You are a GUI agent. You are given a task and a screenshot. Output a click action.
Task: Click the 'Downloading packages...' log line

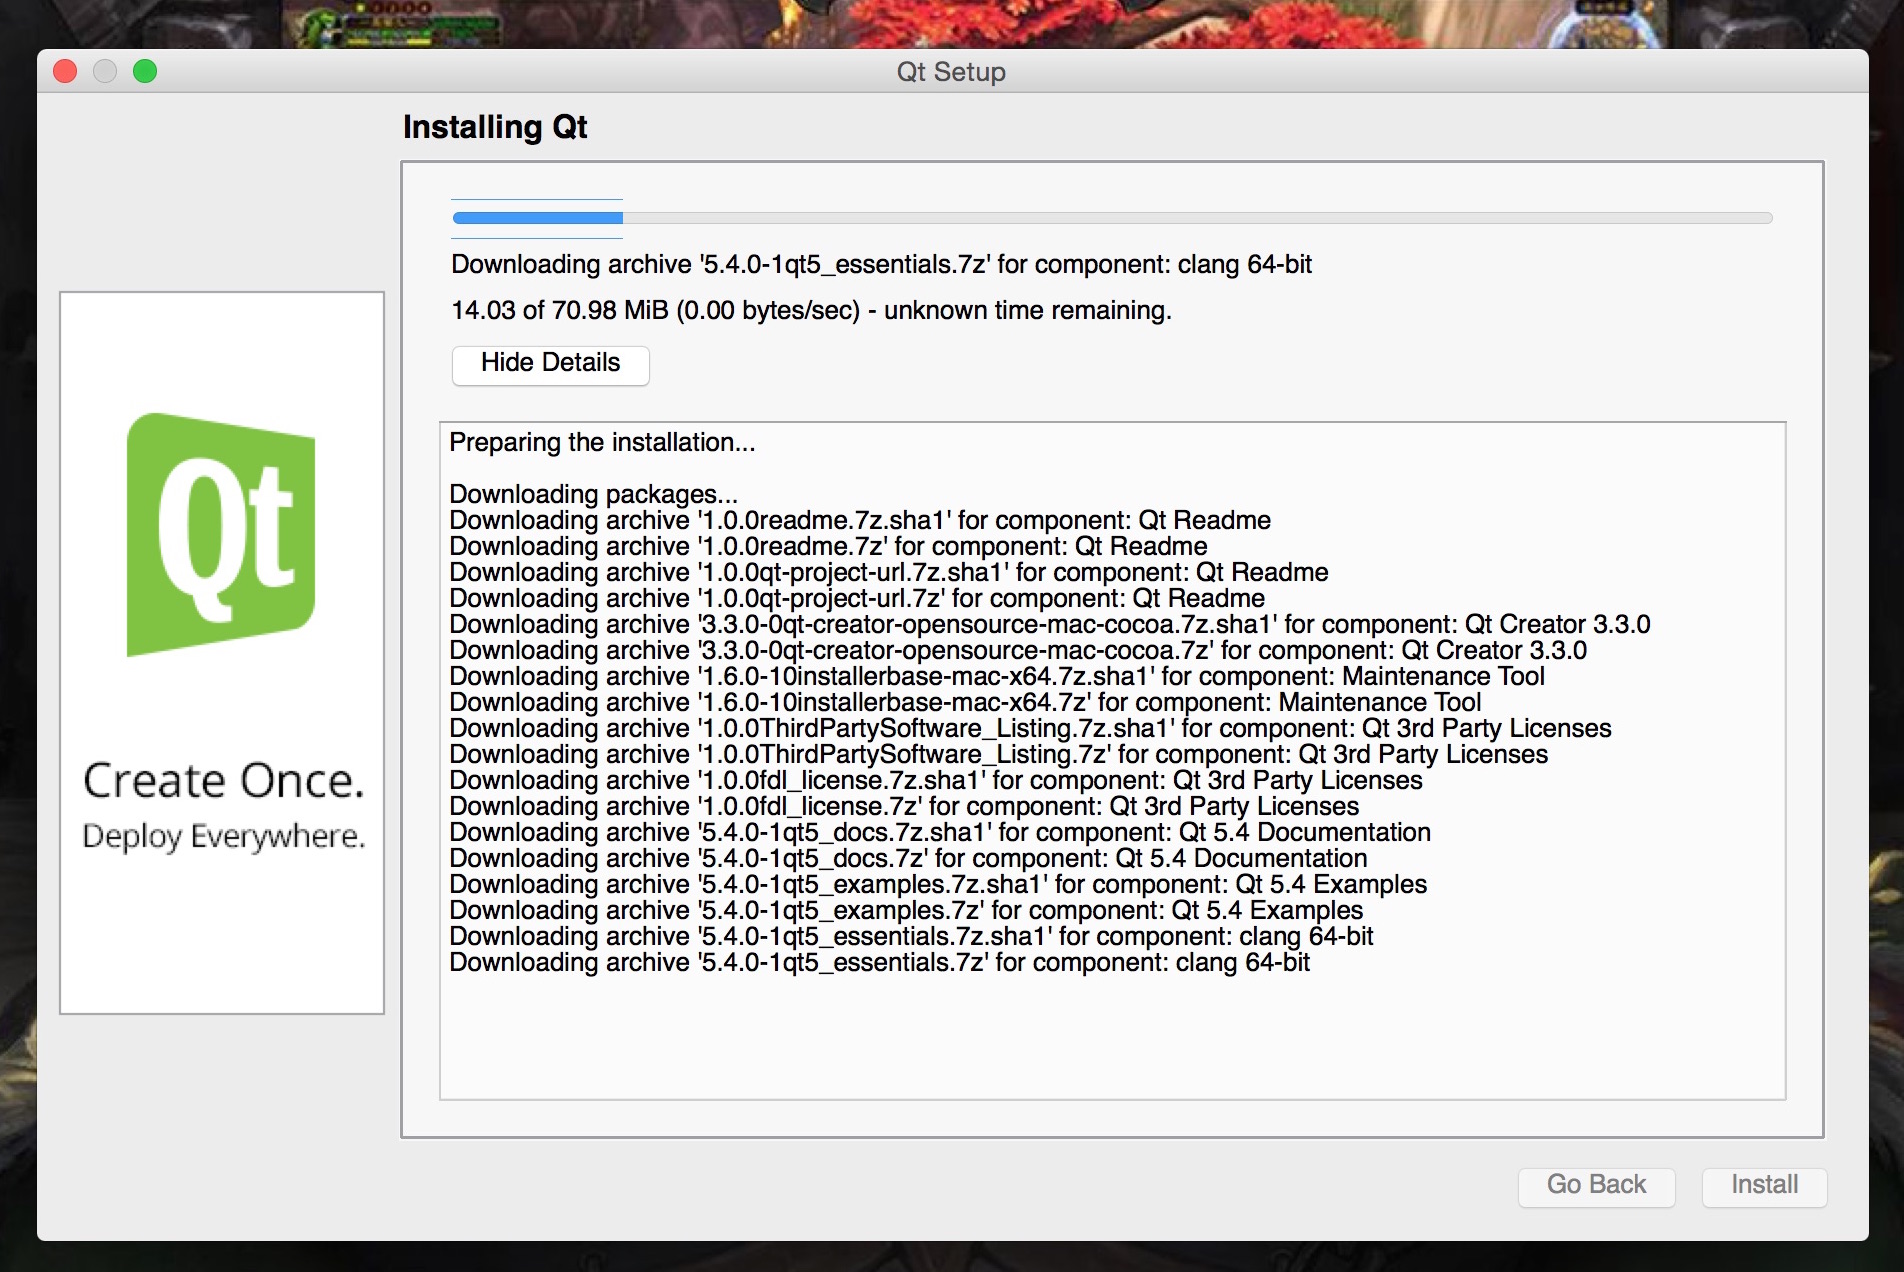(x=593, y=494)
